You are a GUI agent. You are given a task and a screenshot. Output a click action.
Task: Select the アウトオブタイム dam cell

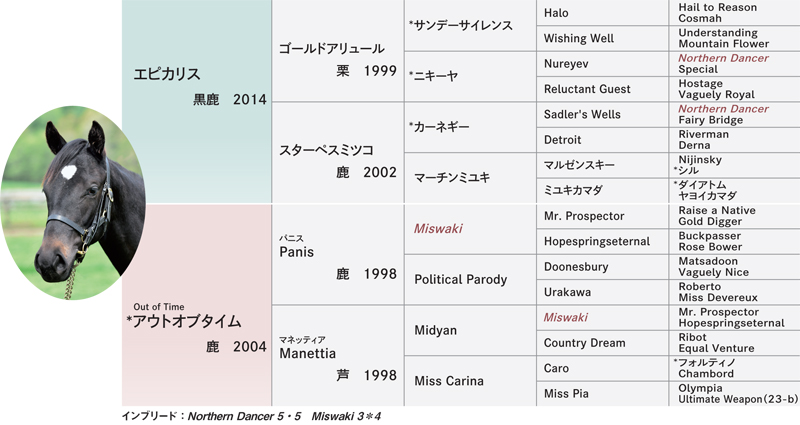[196, 305]
